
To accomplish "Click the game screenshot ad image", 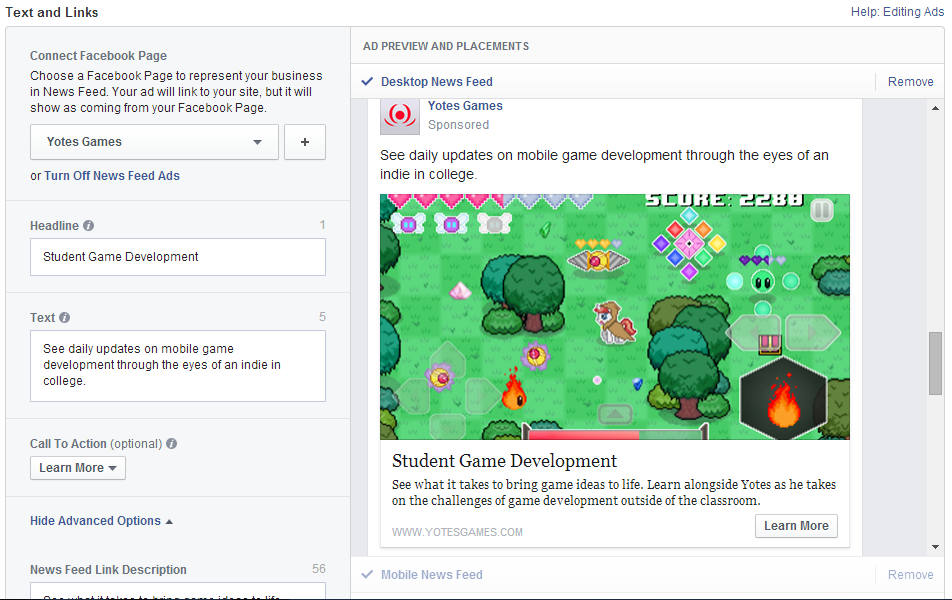I will pyautogui.click(x=614, y=316).
